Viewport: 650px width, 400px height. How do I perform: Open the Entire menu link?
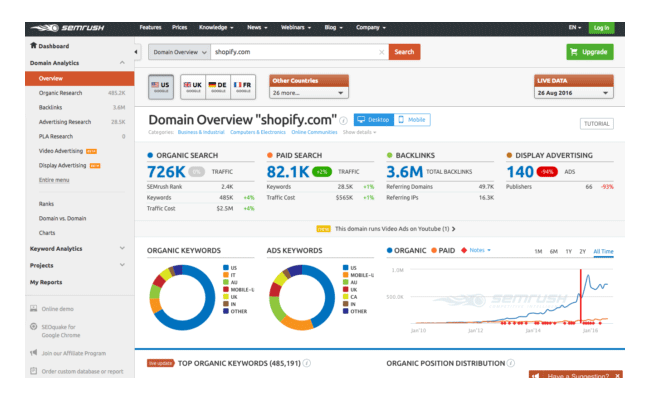(x=54, y=180)
